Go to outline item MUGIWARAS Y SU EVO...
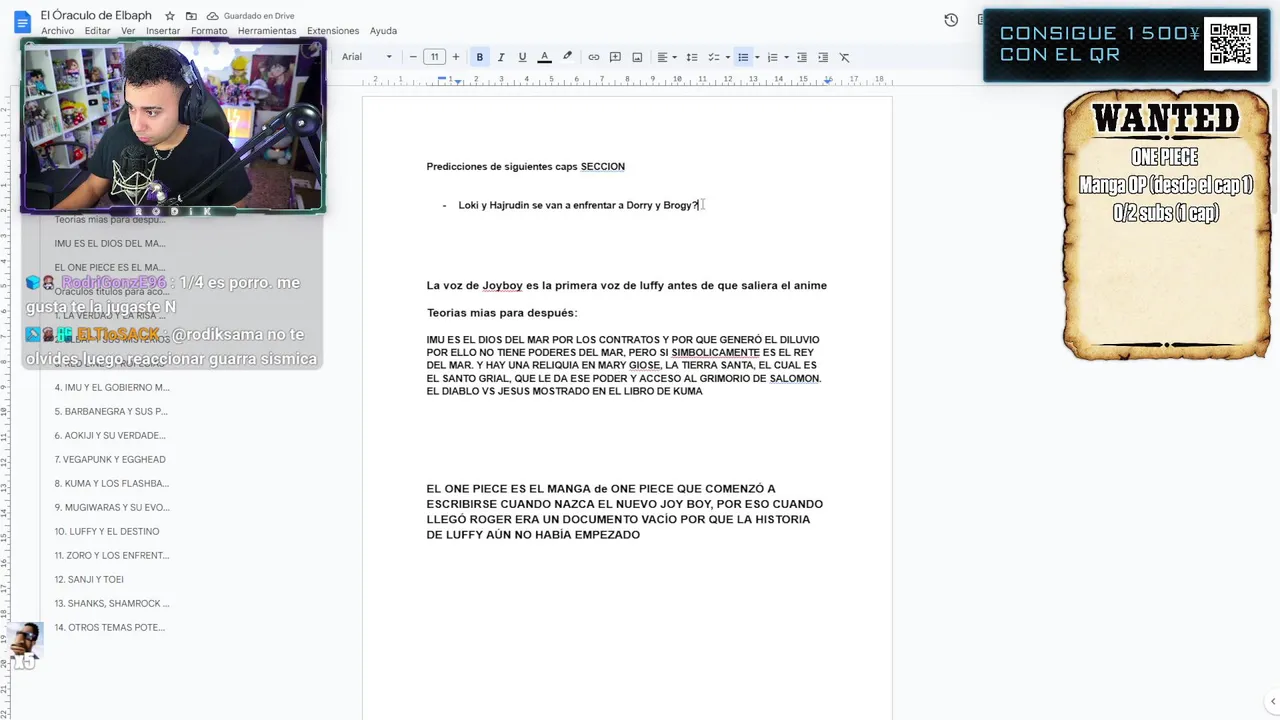 112,507
